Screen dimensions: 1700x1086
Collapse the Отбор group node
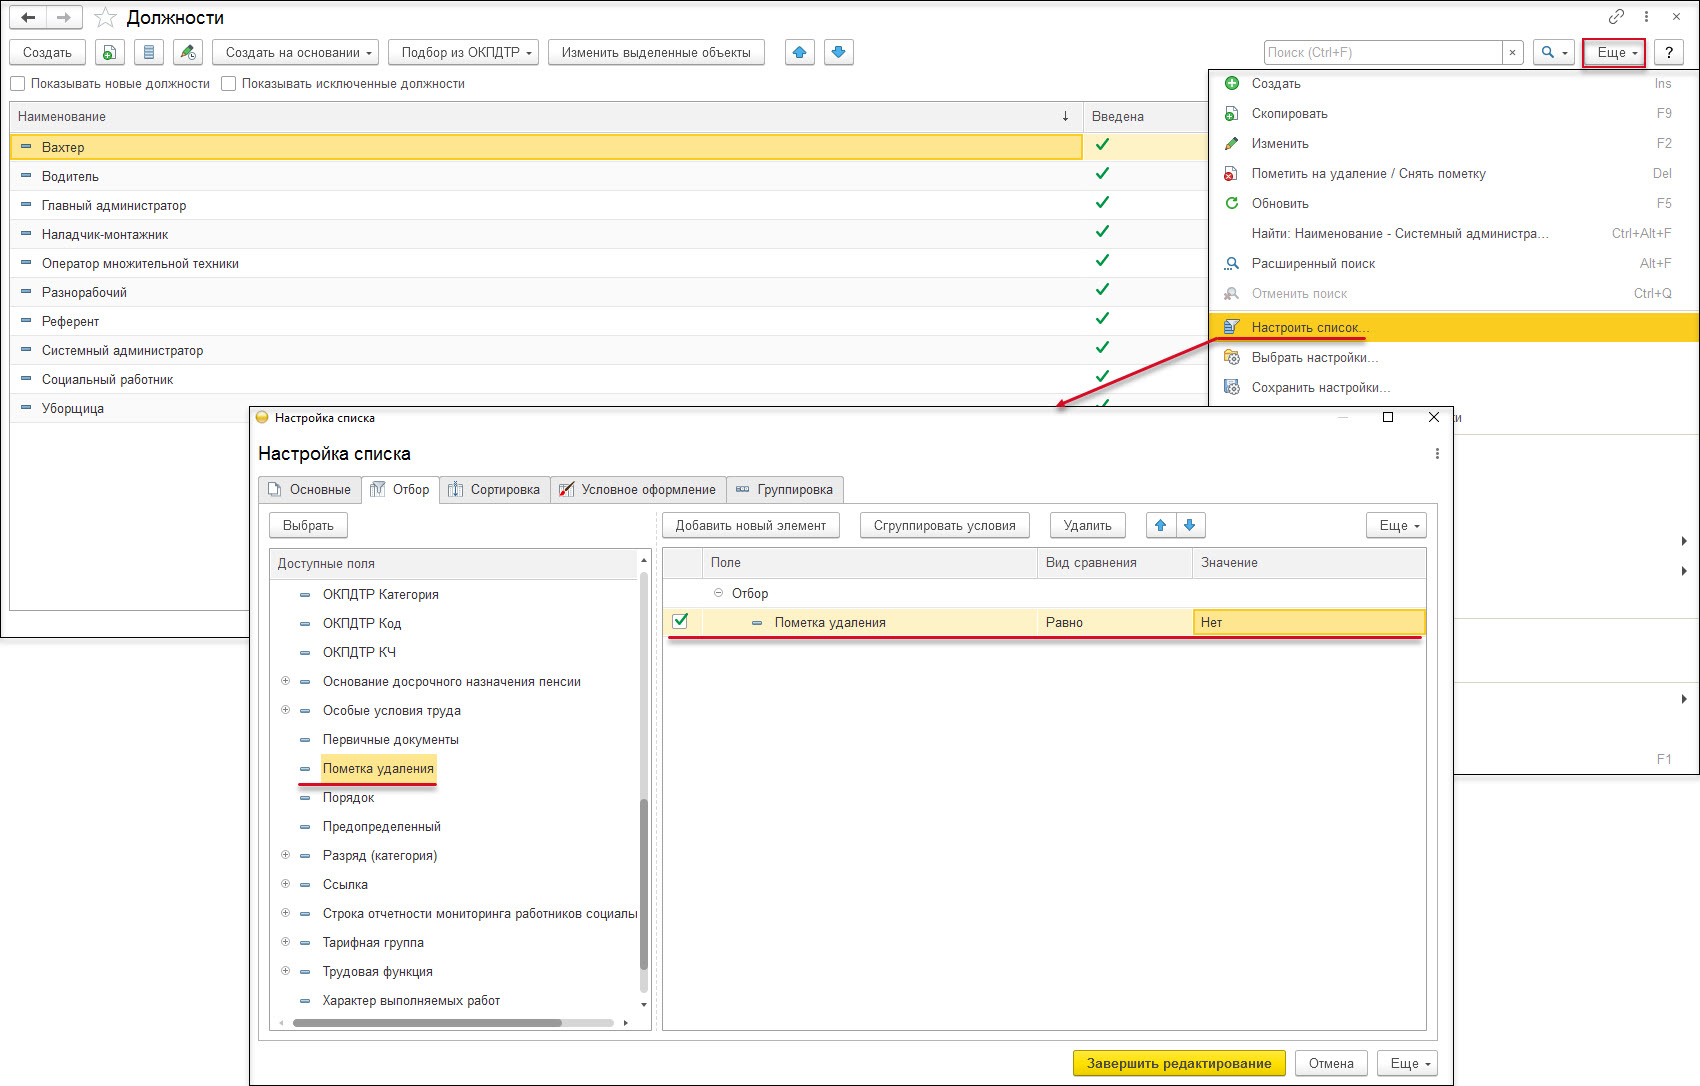coord(718,593)
